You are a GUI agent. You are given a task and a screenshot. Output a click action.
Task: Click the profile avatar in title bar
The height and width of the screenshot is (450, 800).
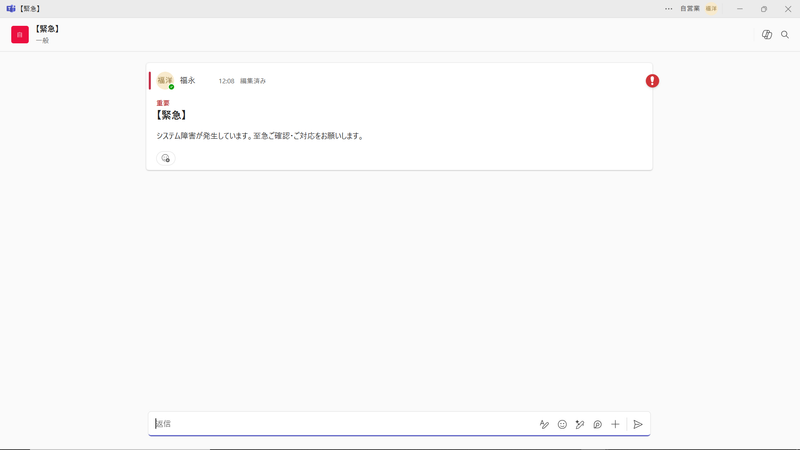point(711,9)
